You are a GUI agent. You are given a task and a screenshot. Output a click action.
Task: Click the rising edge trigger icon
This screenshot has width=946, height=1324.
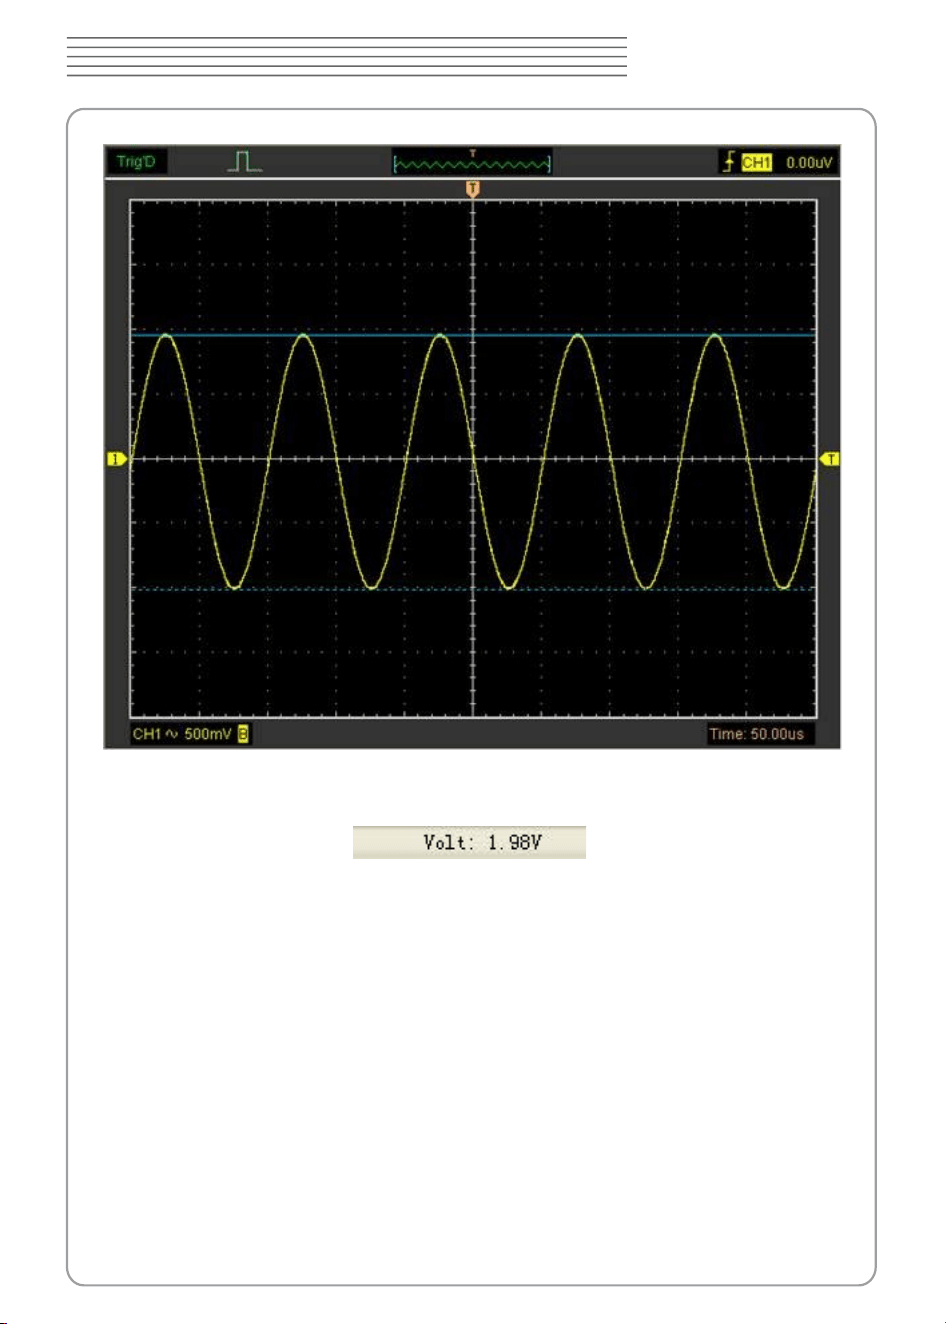tap(729, 161)
